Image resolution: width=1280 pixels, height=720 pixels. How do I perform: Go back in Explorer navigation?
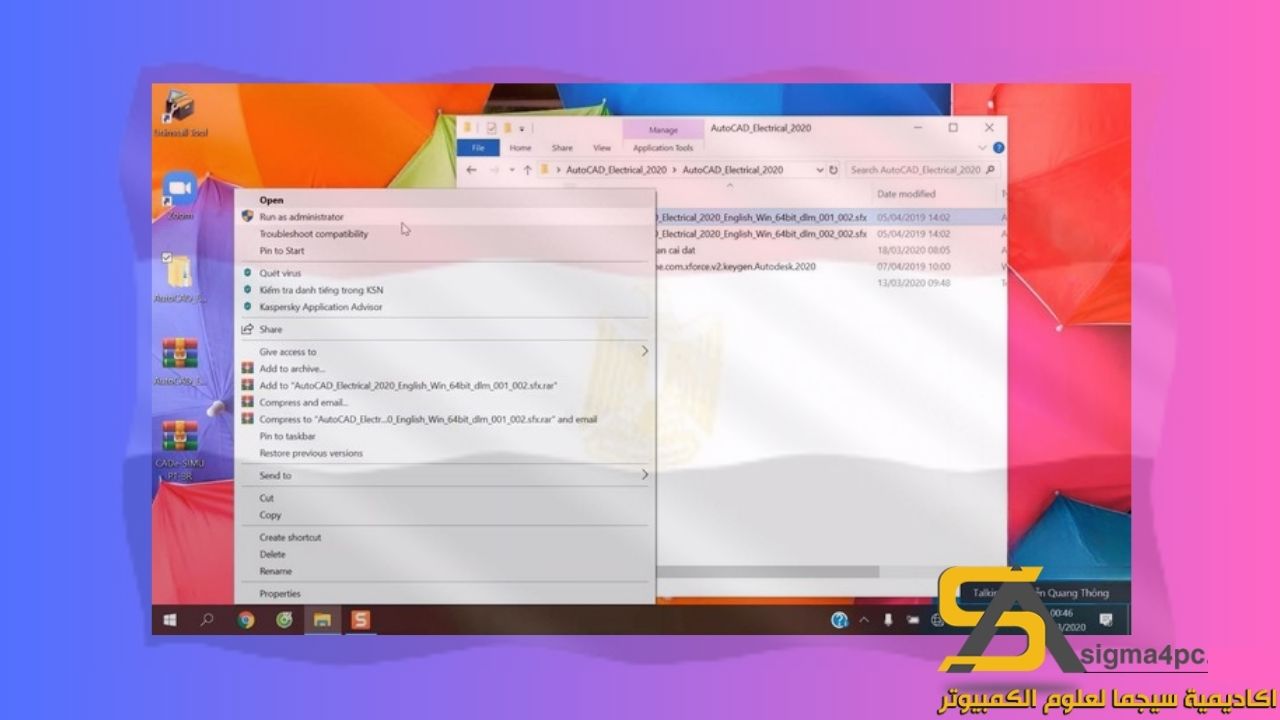(x=471, y=170)
